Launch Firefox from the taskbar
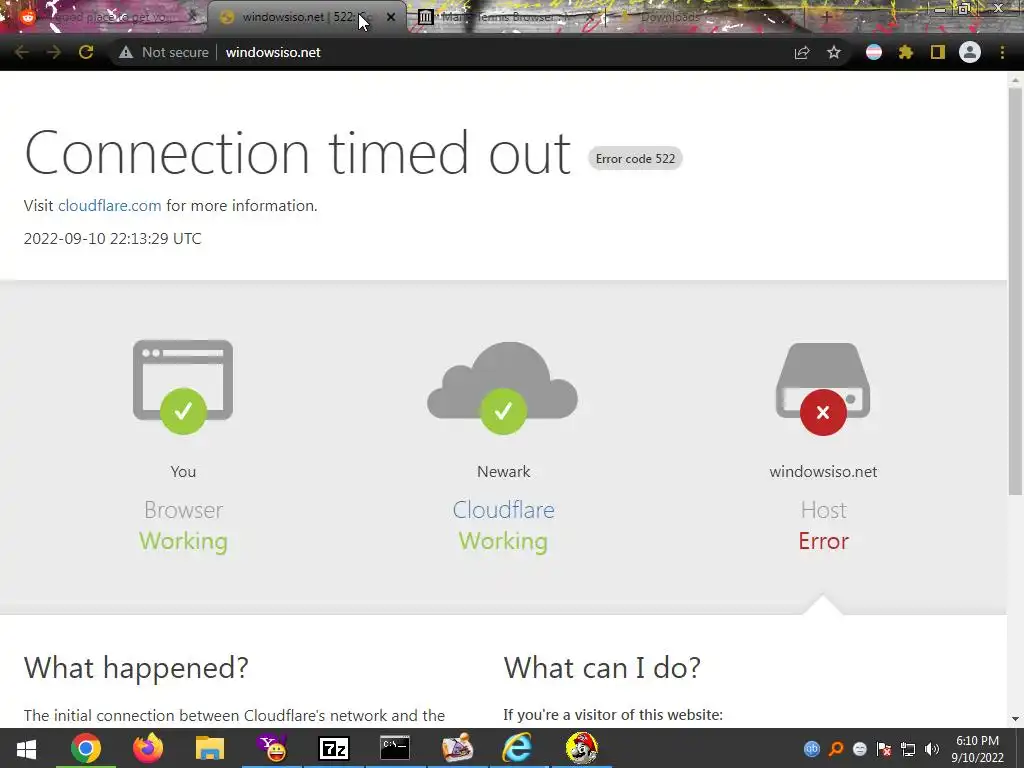 148,748
